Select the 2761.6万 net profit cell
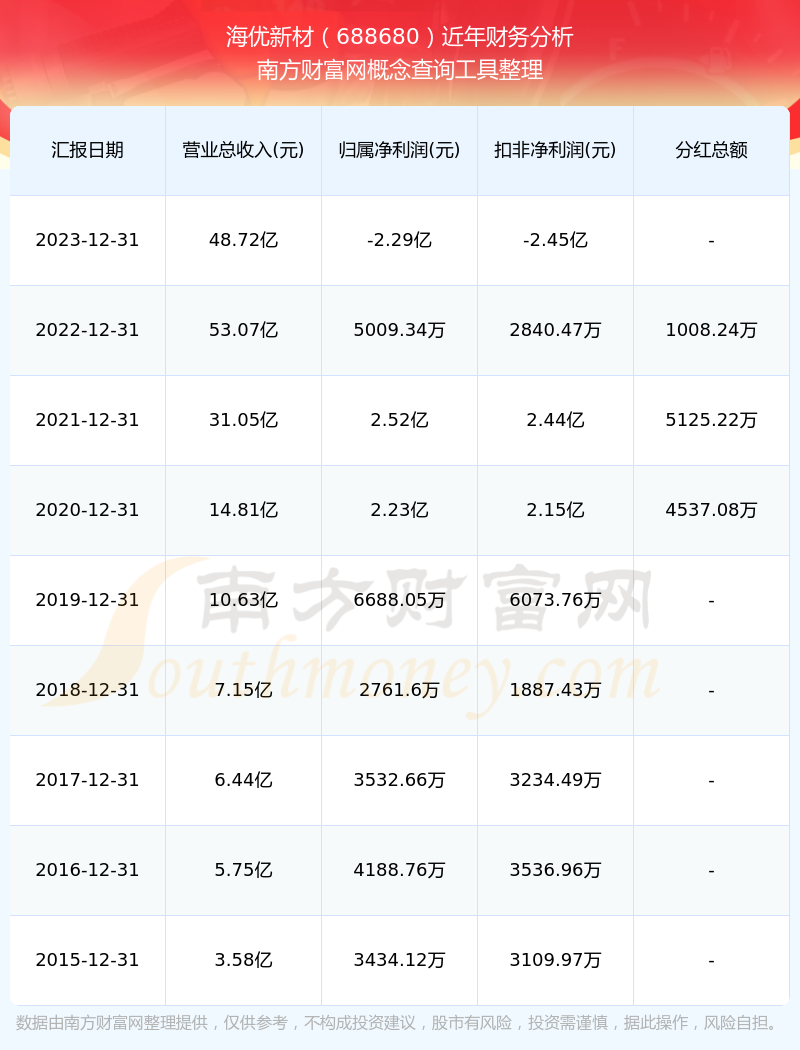Screen dimensions: 800x1050 pos(400,690)
